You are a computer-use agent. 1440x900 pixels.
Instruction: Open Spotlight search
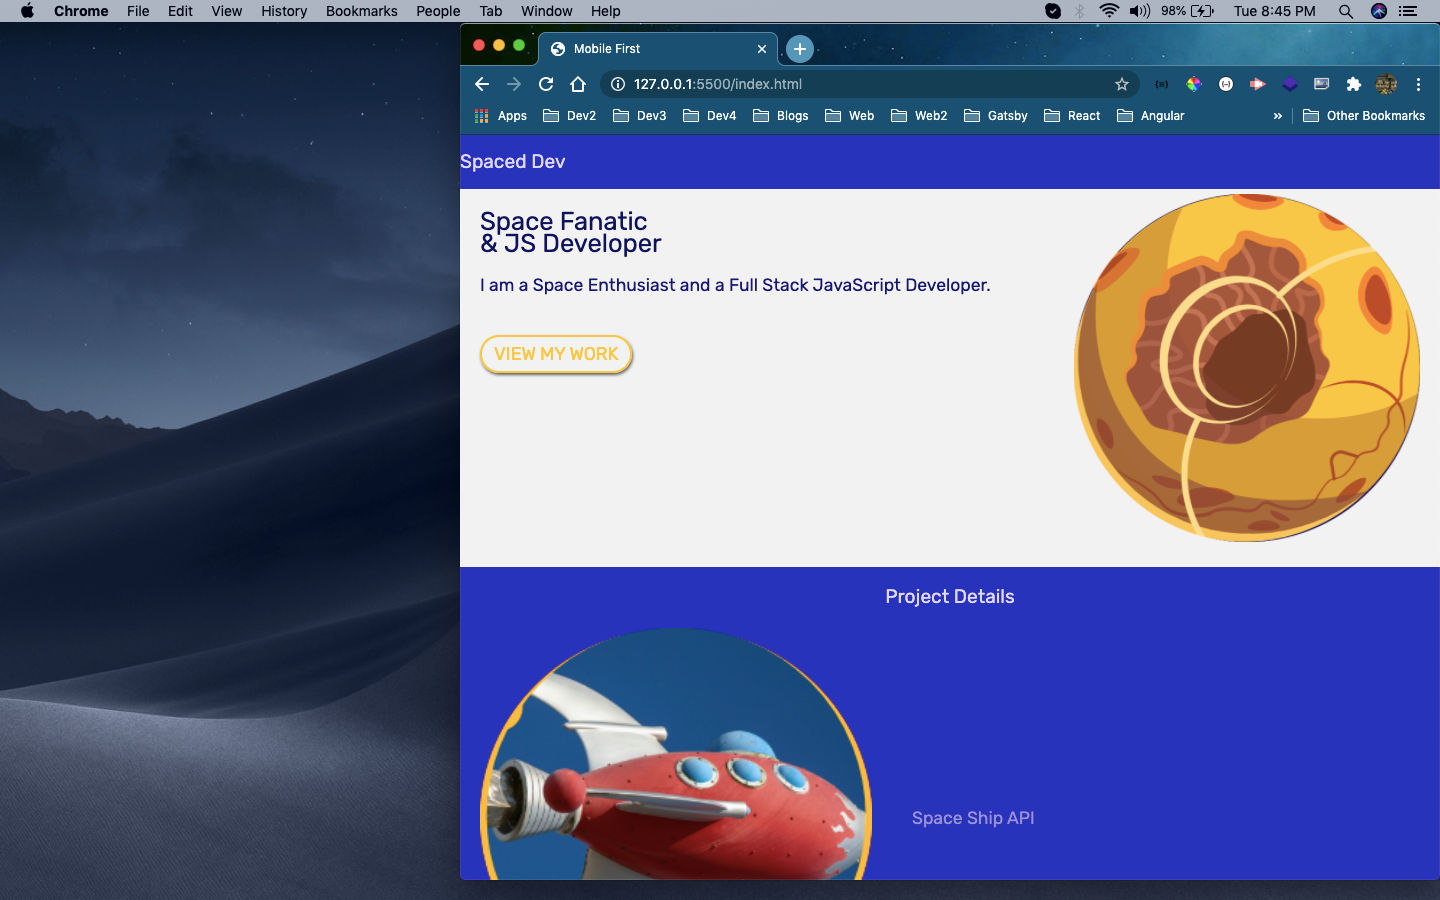click(1346, 11)
